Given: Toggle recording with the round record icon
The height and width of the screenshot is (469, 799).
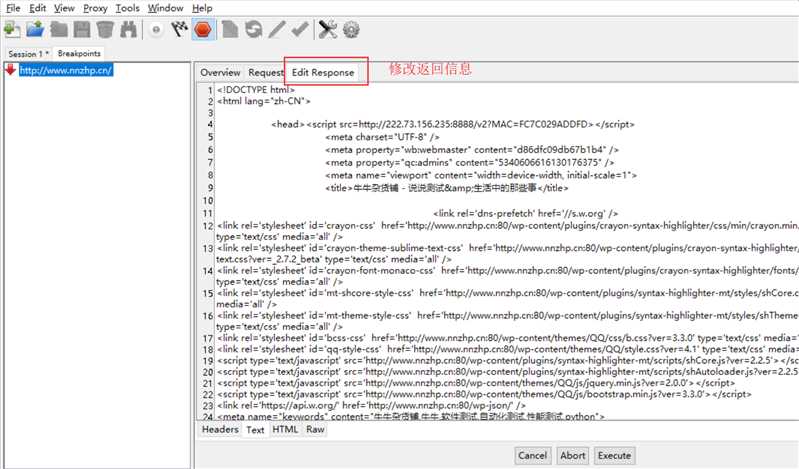Looking at the screenshot, I should pos(156,30).
